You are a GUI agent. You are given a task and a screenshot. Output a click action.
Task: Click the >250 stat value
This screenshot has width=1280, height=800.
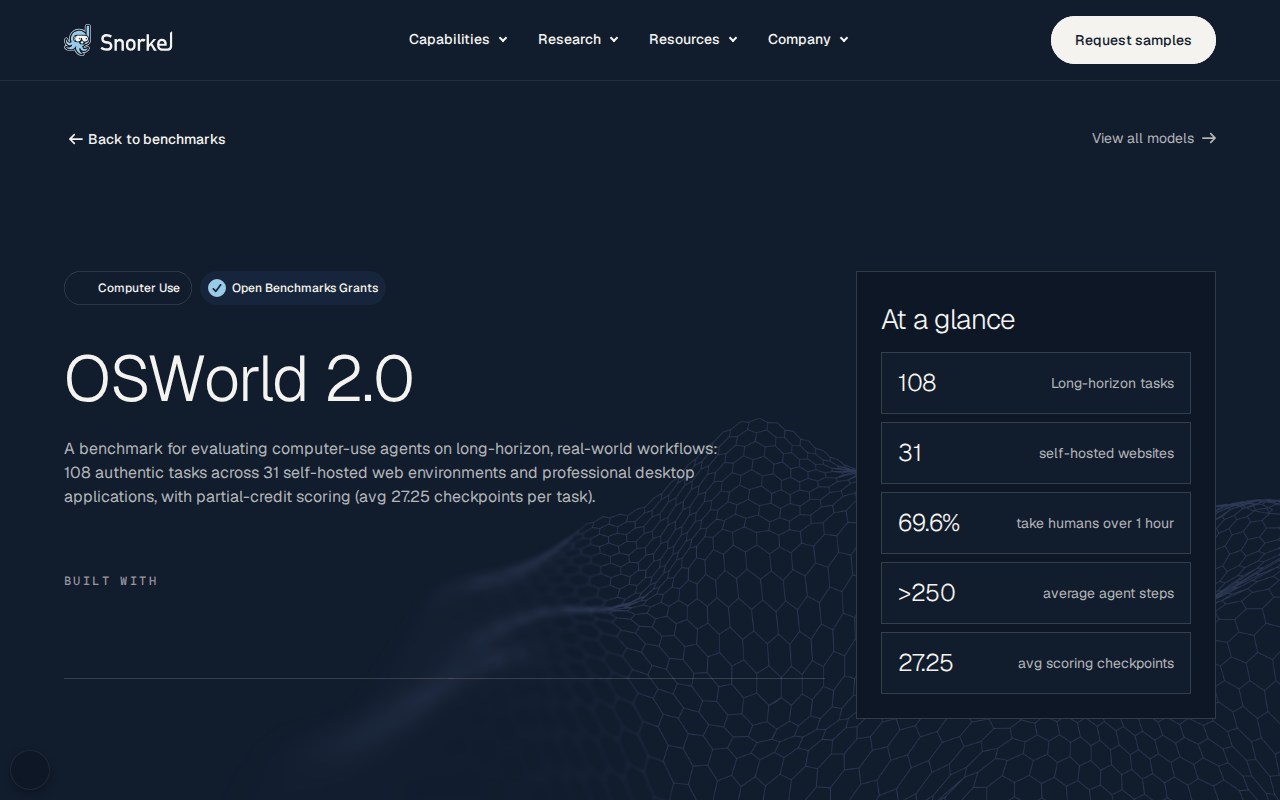[927, 593]
